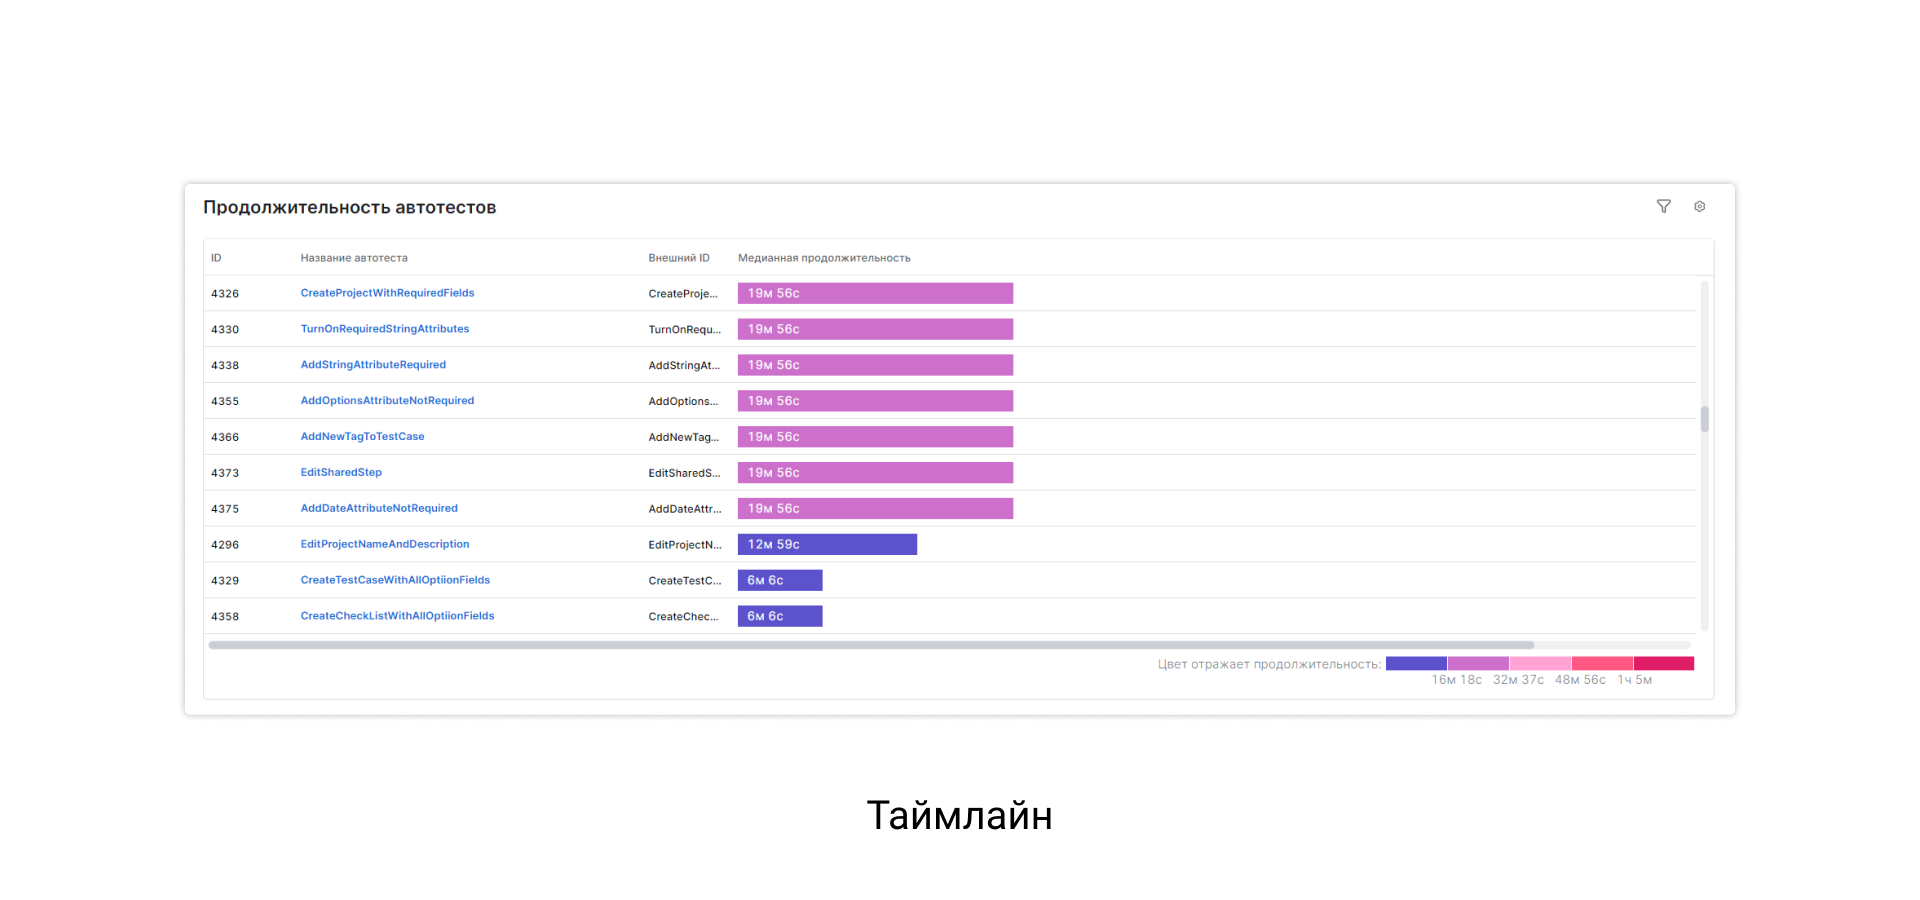
Task: Click duration bar in row 4326
Action: pyautogui.click(x=875, y=293)
